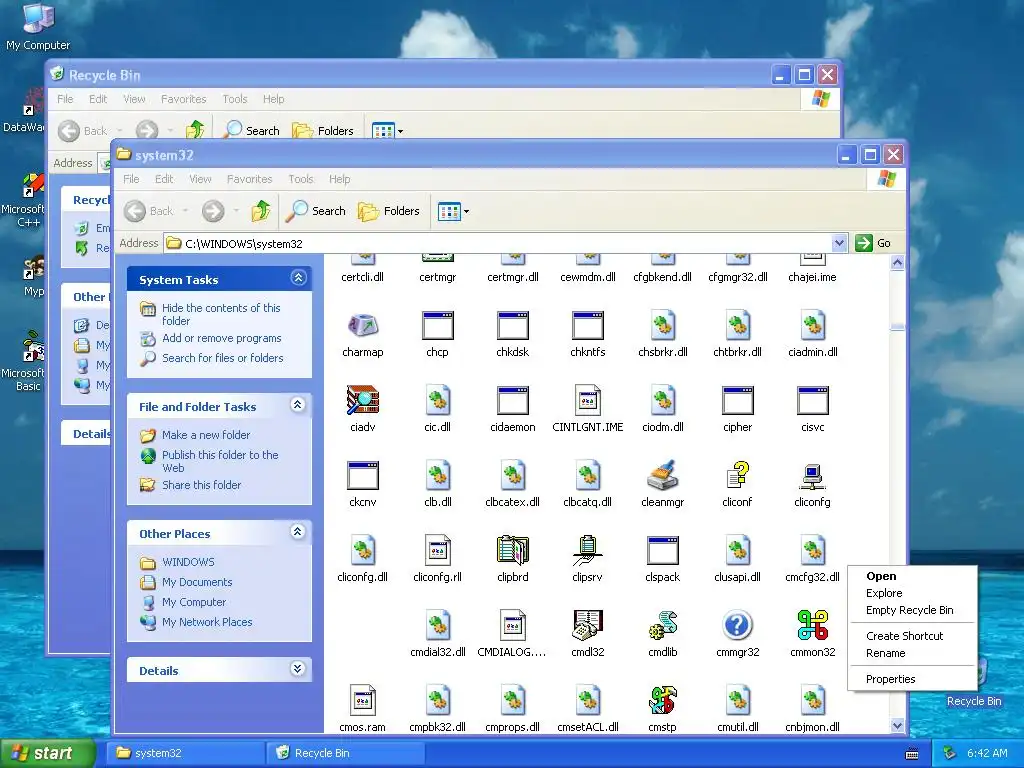
Task: Collapse the Other Places panel
Action: click(x=298, y=532)
